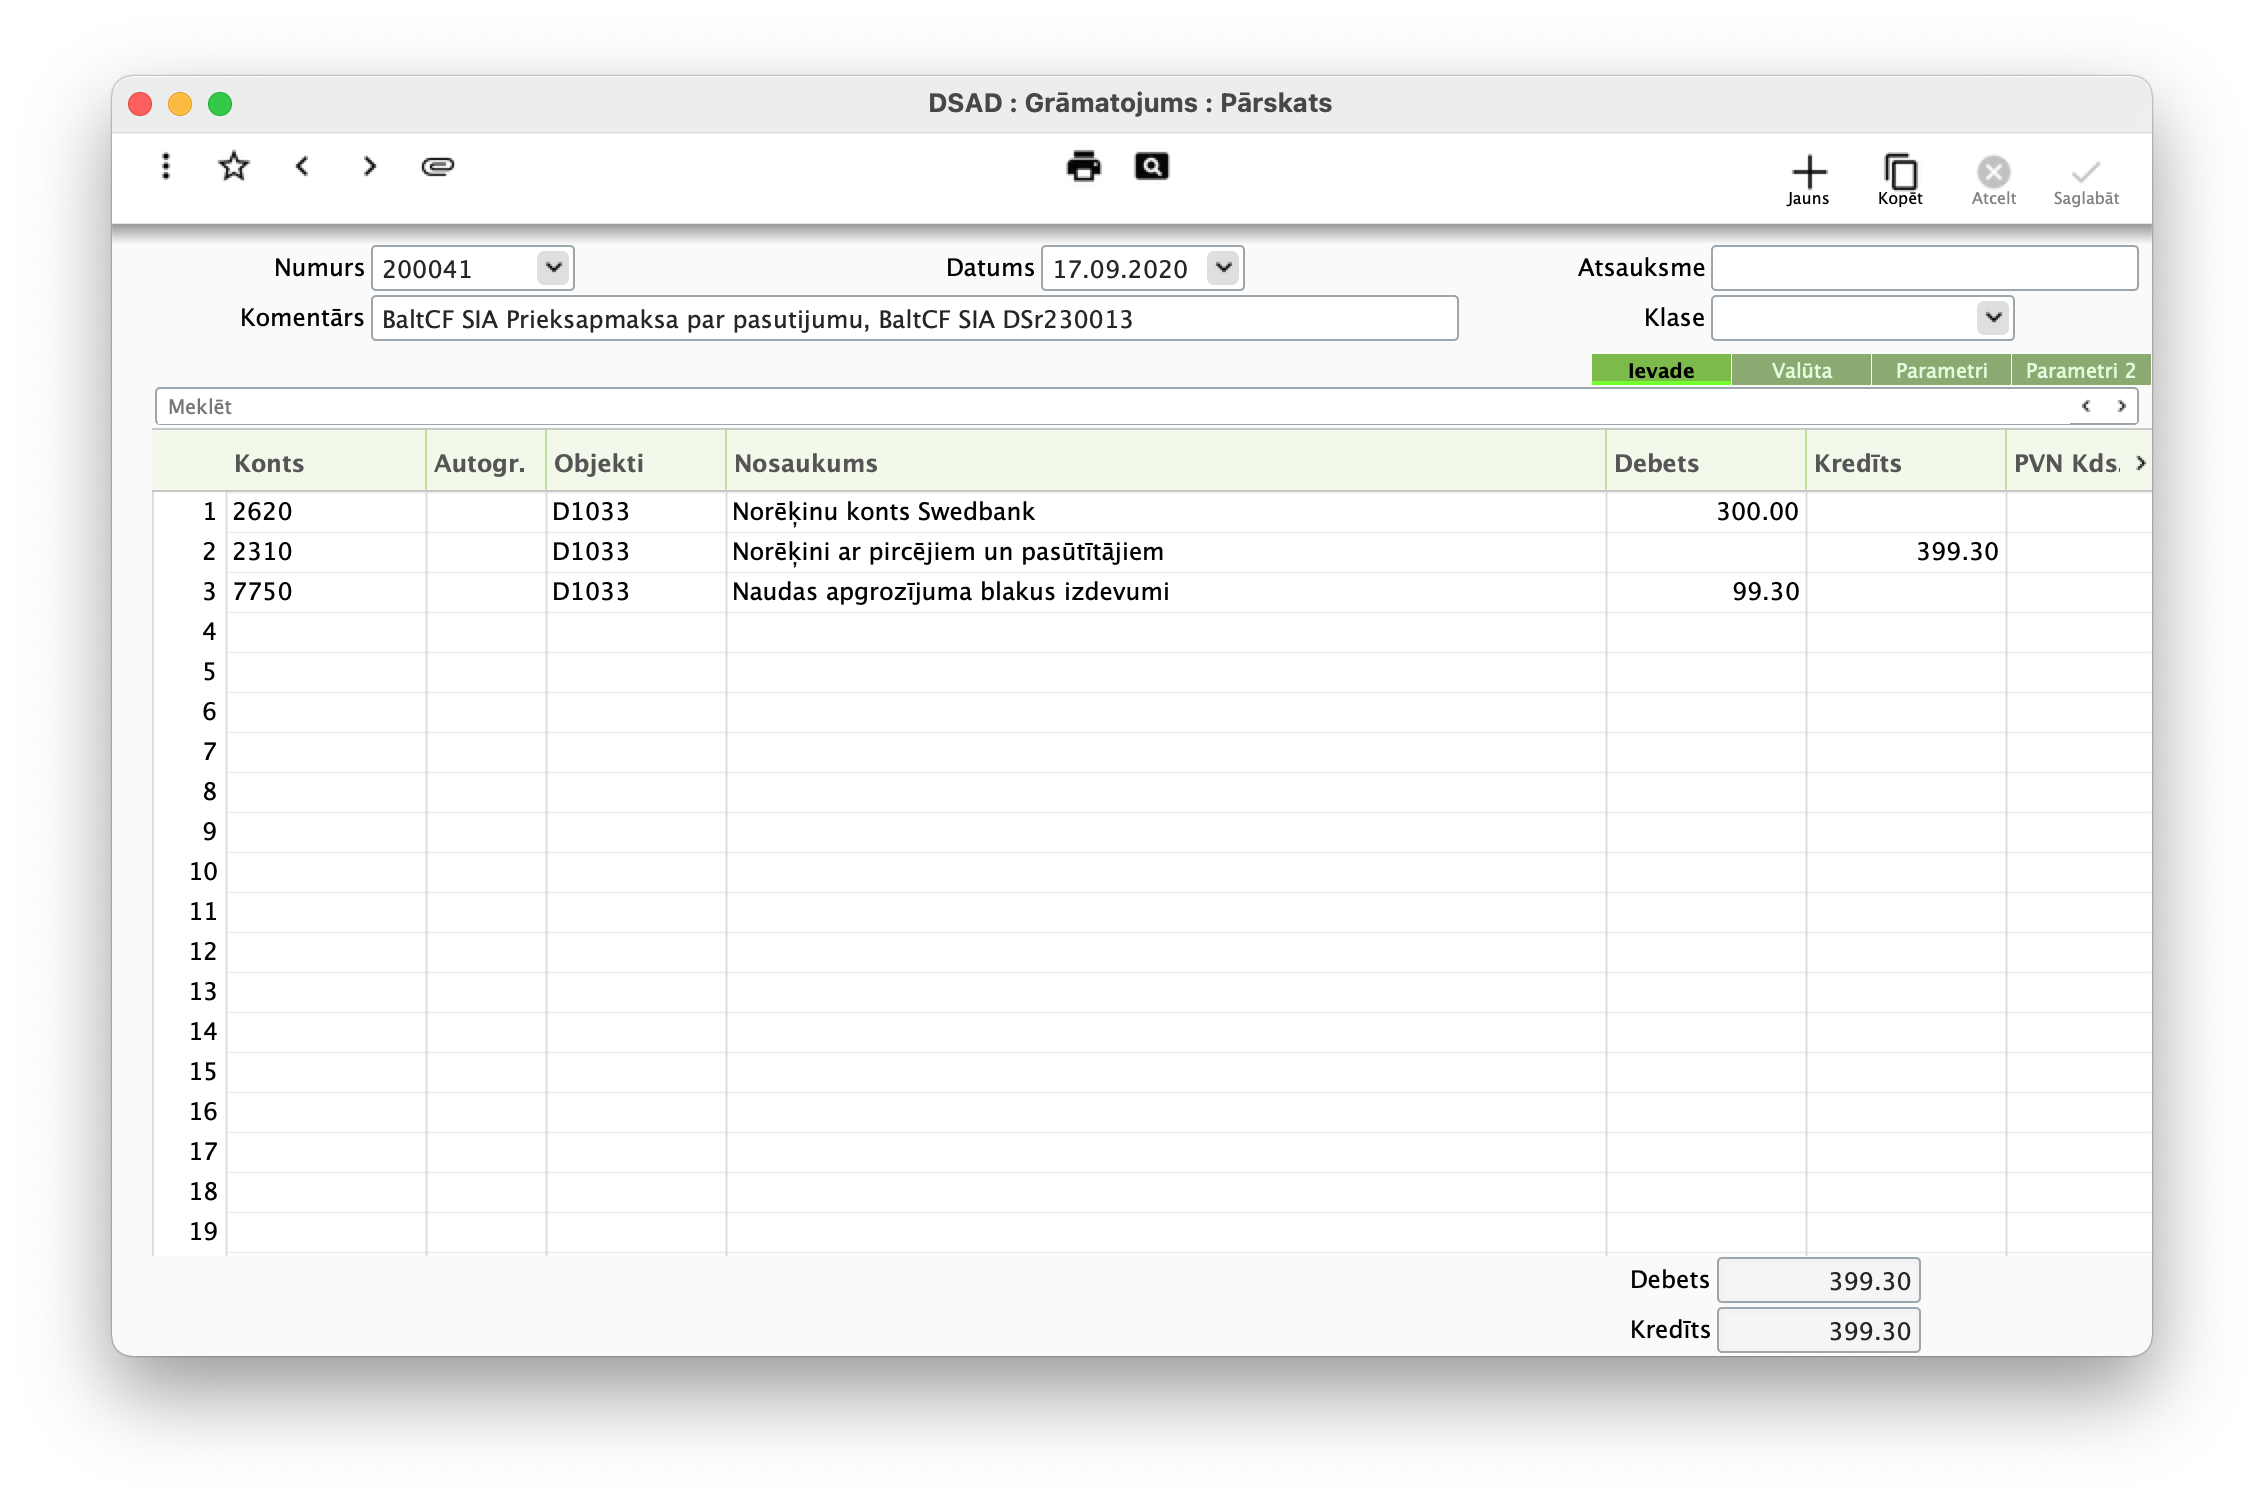2264x1504 pixels.
Task: Open the Datums date picker dropdown
Action: (1224, 267)
